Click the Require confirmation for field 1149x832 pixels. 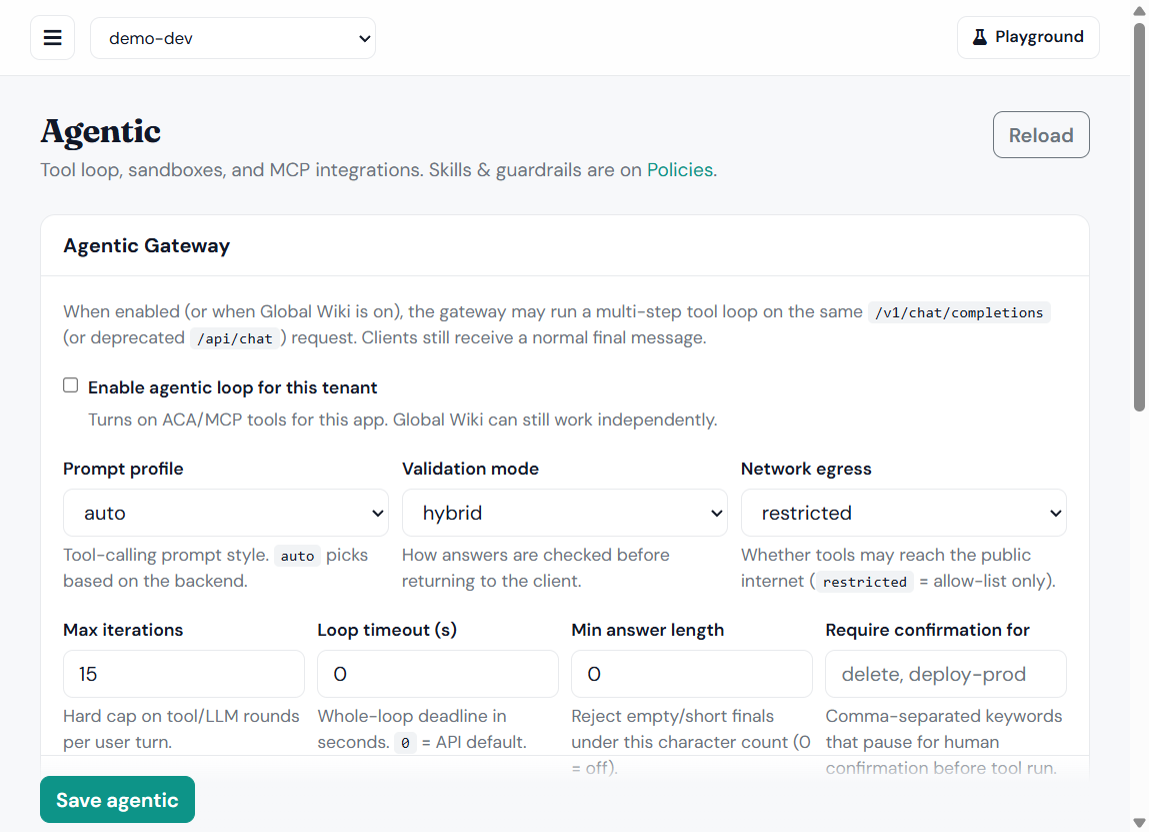(x=945, y=674)
